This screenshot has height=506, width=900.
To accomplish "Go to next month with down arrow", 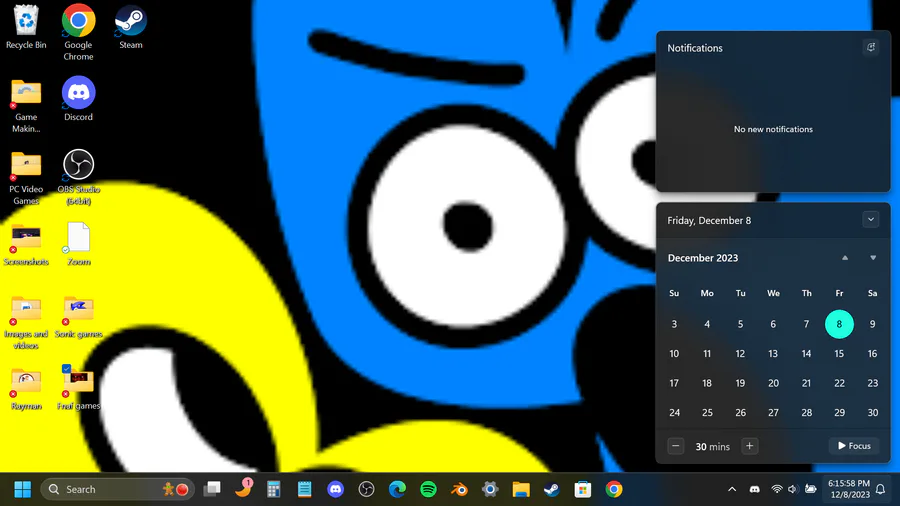I will (x=873, y=258).
